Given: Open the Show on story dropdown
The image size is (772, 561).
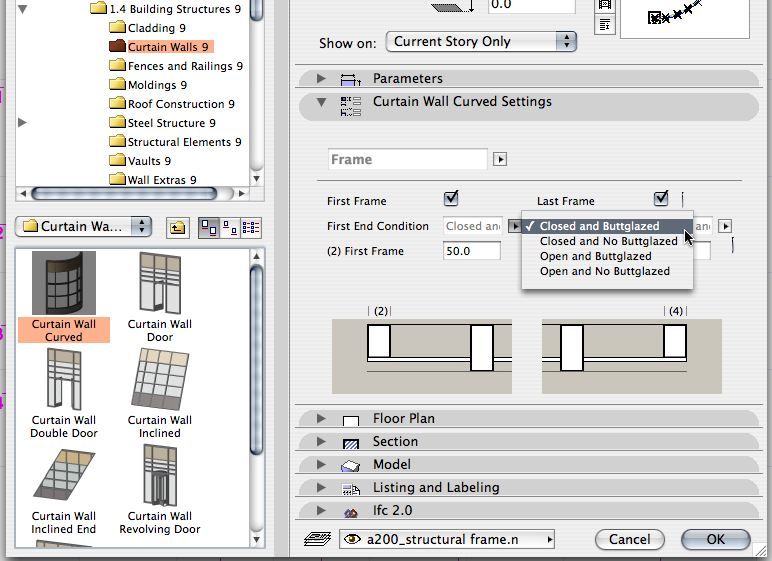Looking at the screenshot, I should tap(484, 42).
